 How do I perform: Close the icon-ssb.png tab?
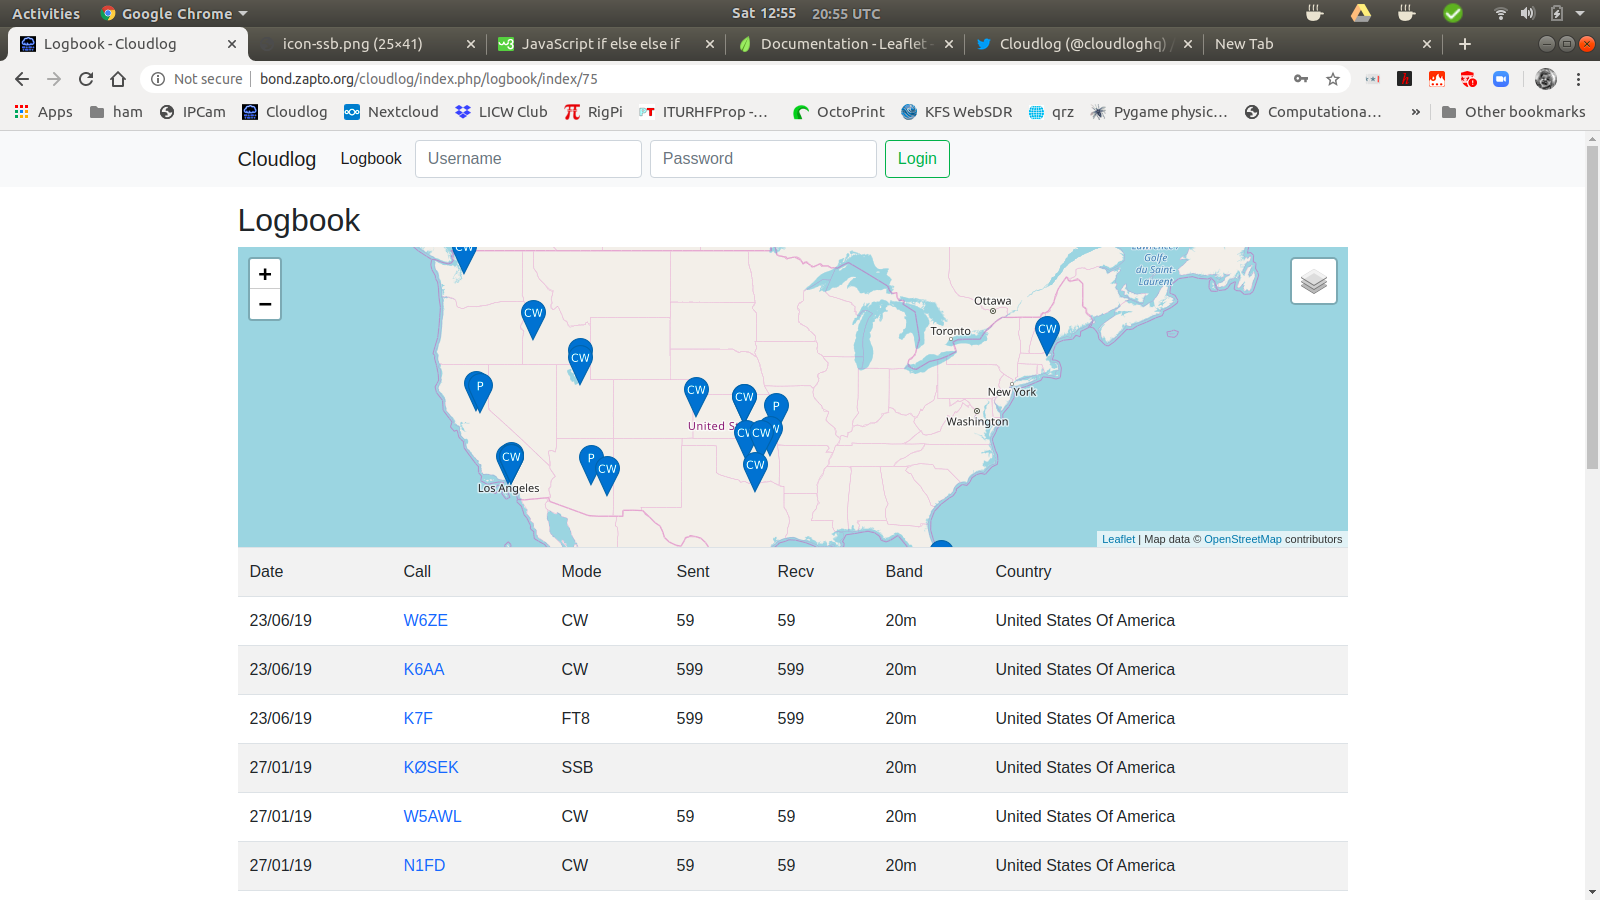click(x=471, y=44)
